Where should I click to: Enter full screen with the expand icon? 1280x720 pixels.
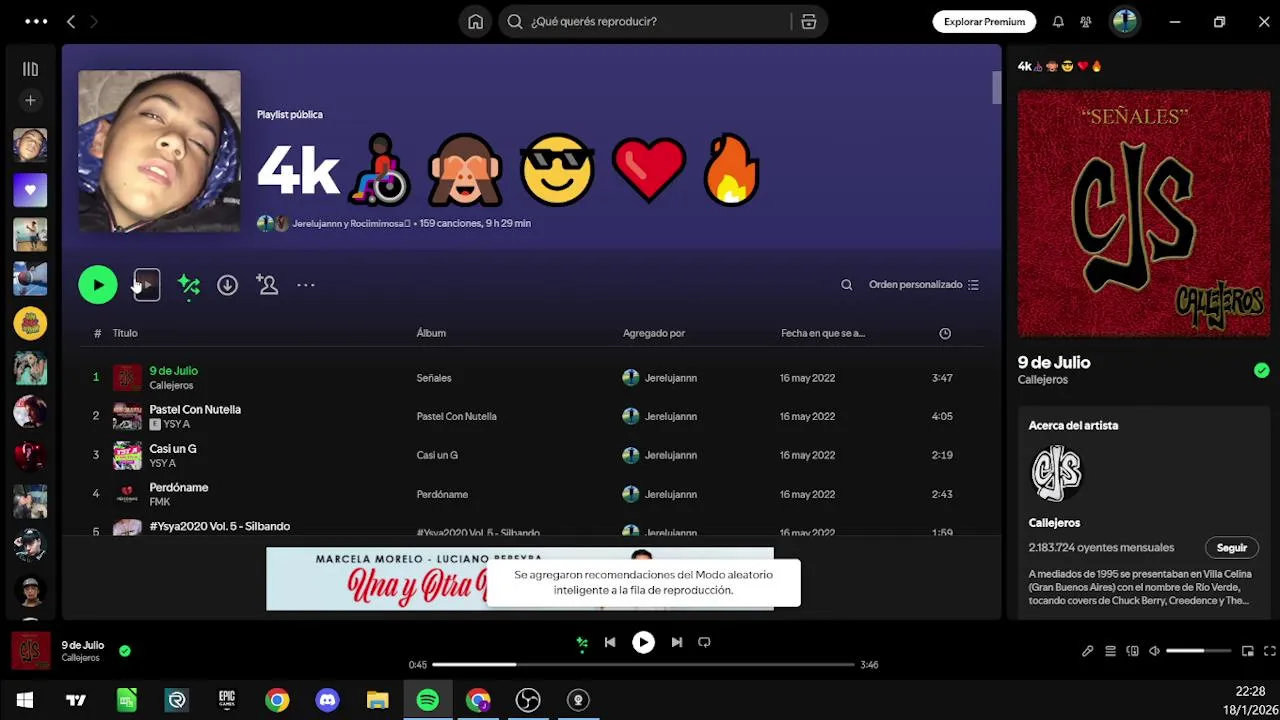1270,651
